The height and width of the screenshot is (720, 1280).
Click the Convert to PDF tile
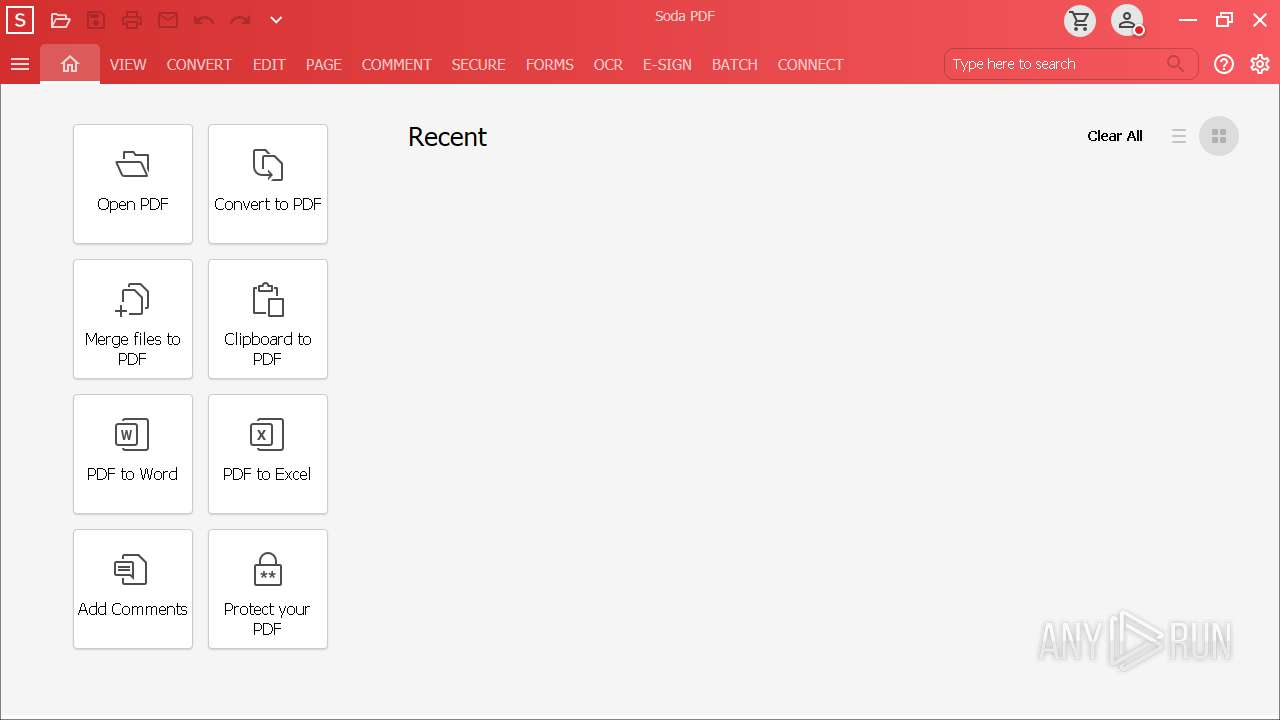pyautogui.click(x=268, y=184)
